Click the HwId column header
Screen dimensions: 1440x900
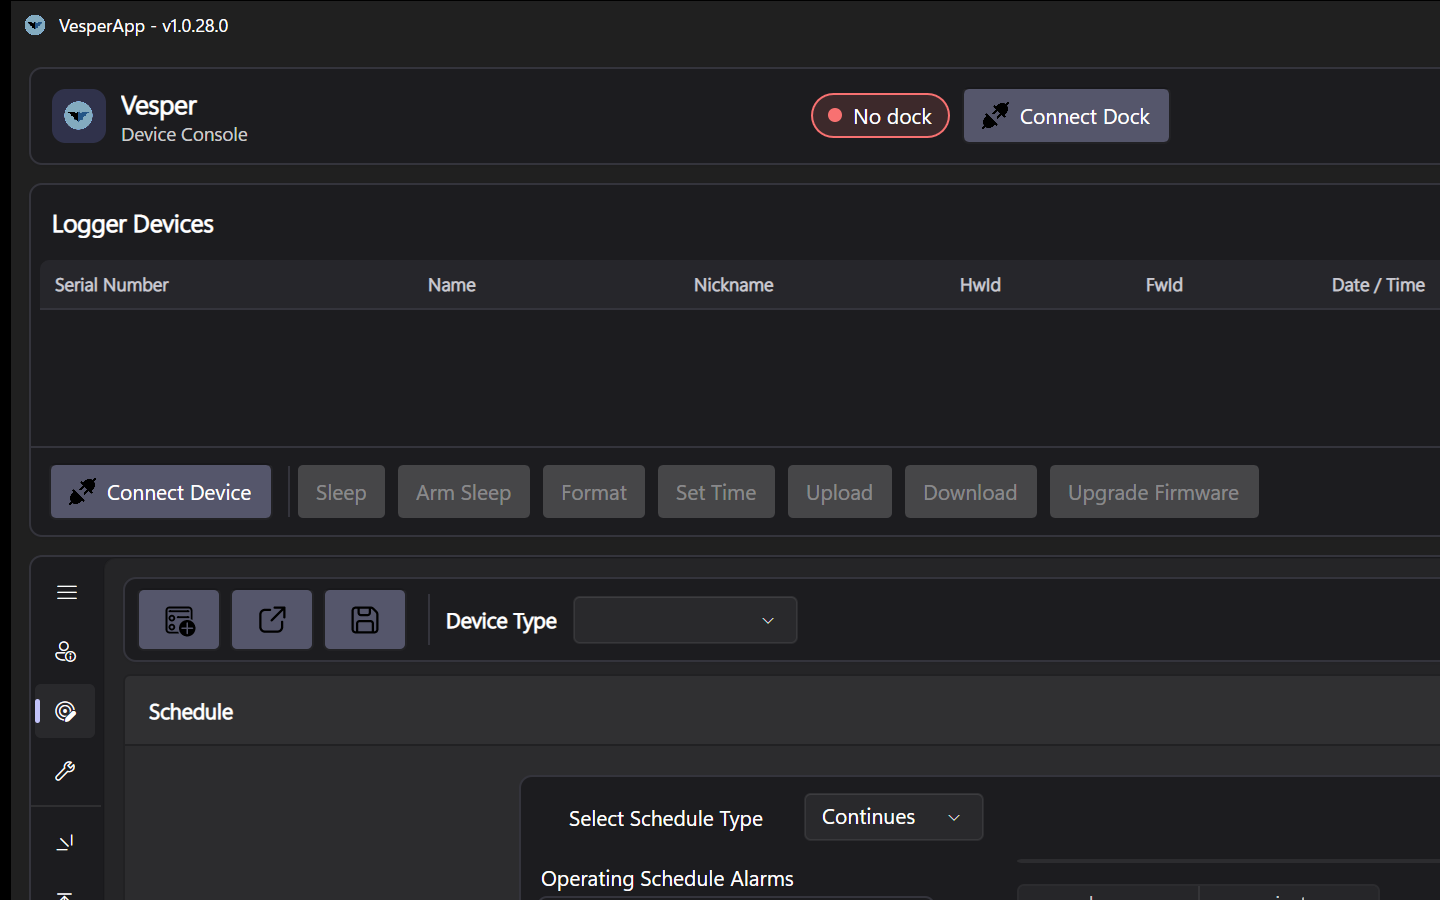coord(980,285)
